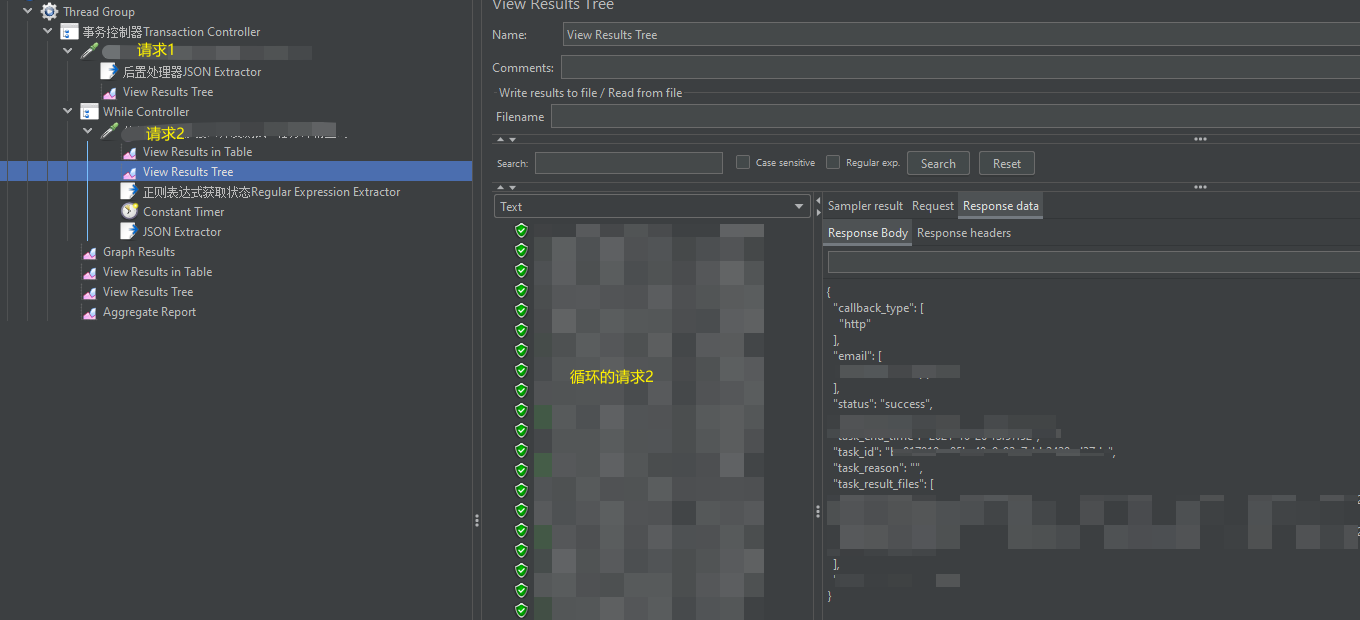Open the Response data tab
The image size is (1360, 620).
click(1001, 206)
